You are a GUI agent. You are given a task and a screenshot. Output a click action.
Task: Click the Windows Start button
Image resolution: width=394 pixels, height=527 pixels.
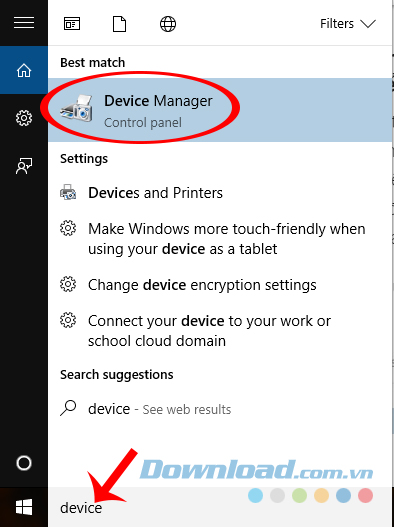point(24,507)
